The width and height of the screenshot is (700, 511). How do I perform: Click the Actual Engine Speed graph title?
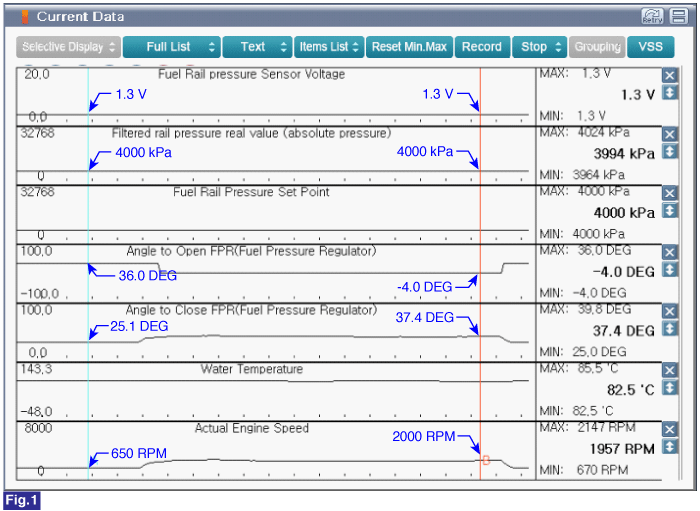coord(252,428)
